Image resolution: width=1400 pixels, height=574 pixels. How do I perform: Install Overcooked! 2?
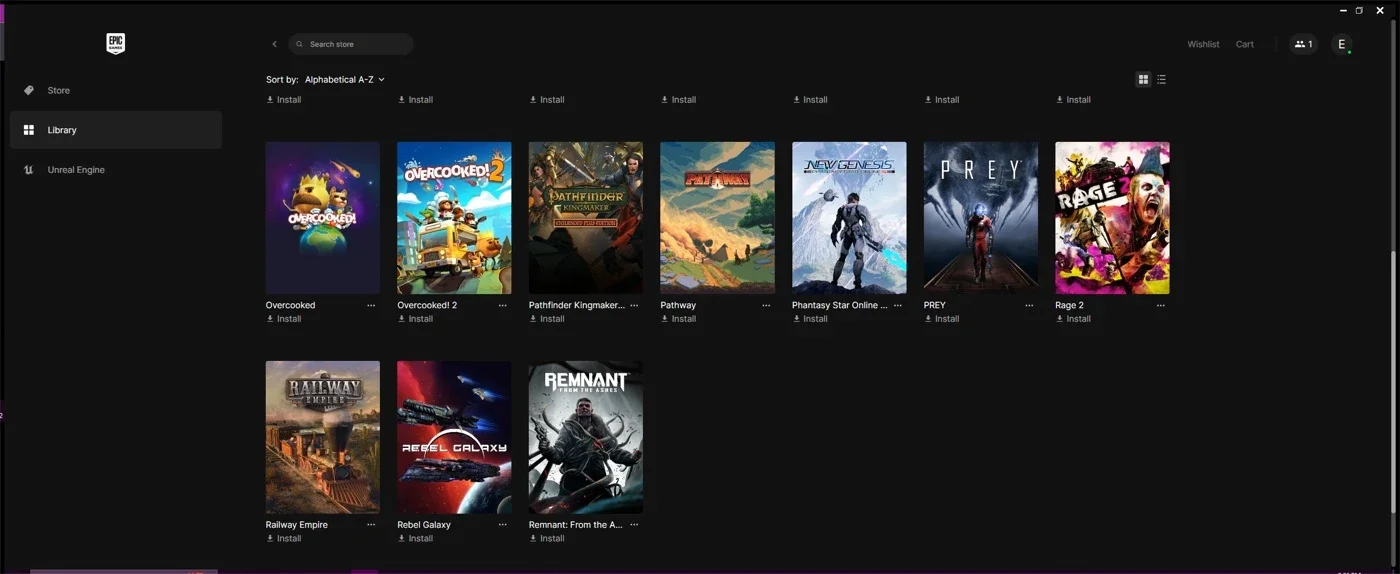(416, 319)
